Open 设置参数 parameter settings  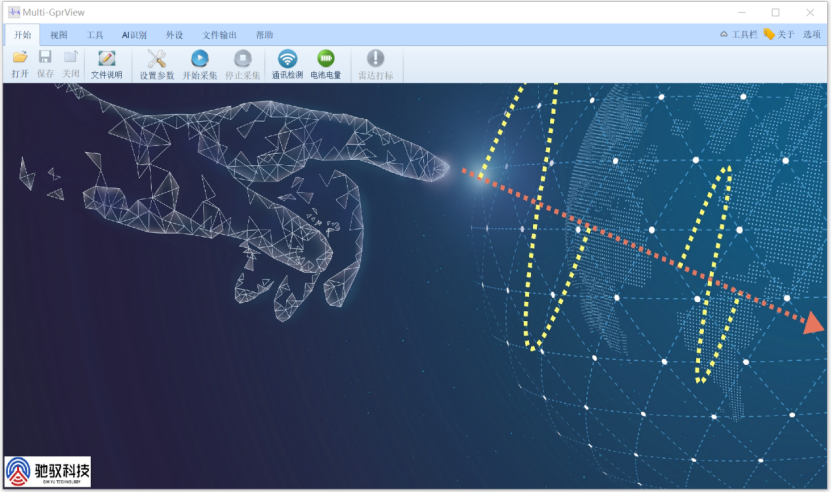click(x=156, y=59)
